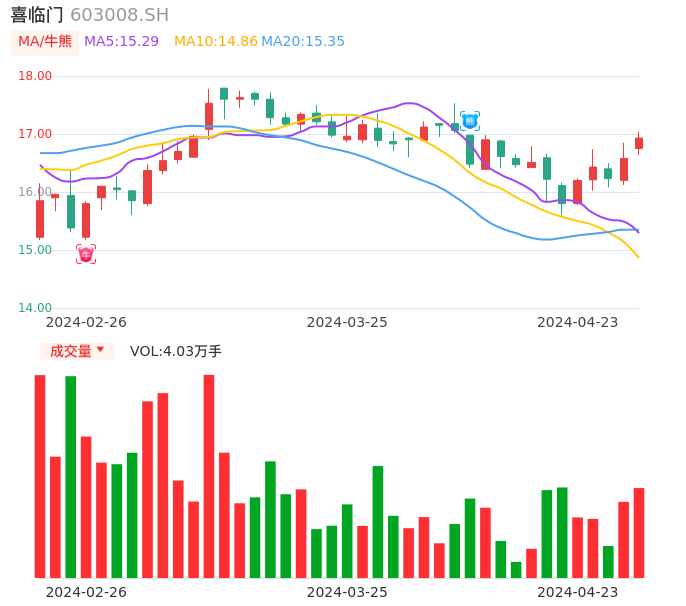The width and height of the screenshot is (686, 606).
Task: Toggle the MA10 moving average legend
Action: coord(216,42)
